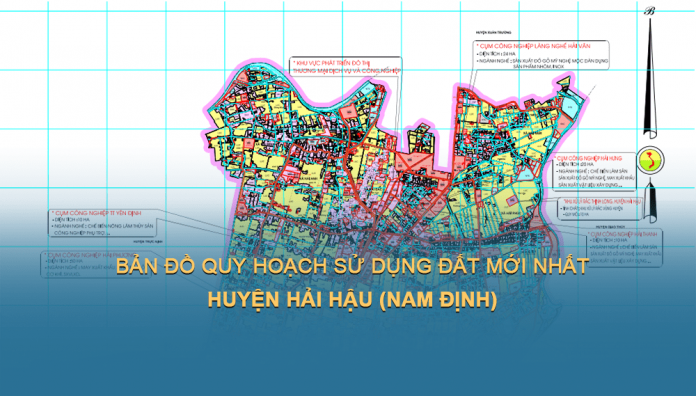This screenshot has height=396, width=696.
Task: Click the north arrow labeled B
Action: 650,72
